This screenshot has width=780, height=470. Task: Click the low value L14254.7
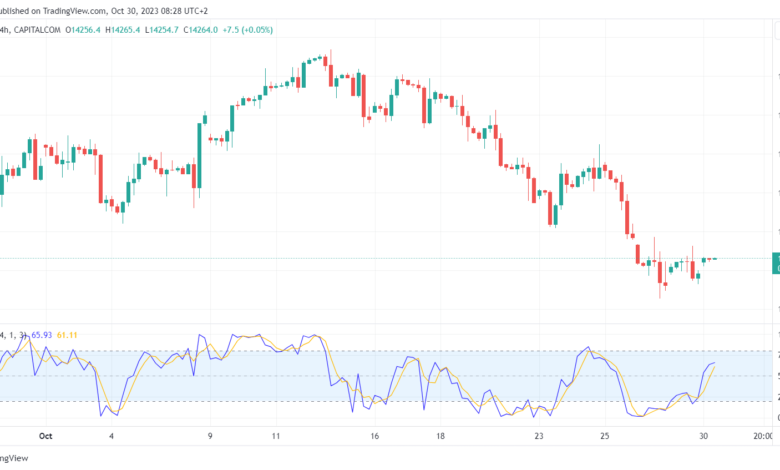tap(162, 30)
